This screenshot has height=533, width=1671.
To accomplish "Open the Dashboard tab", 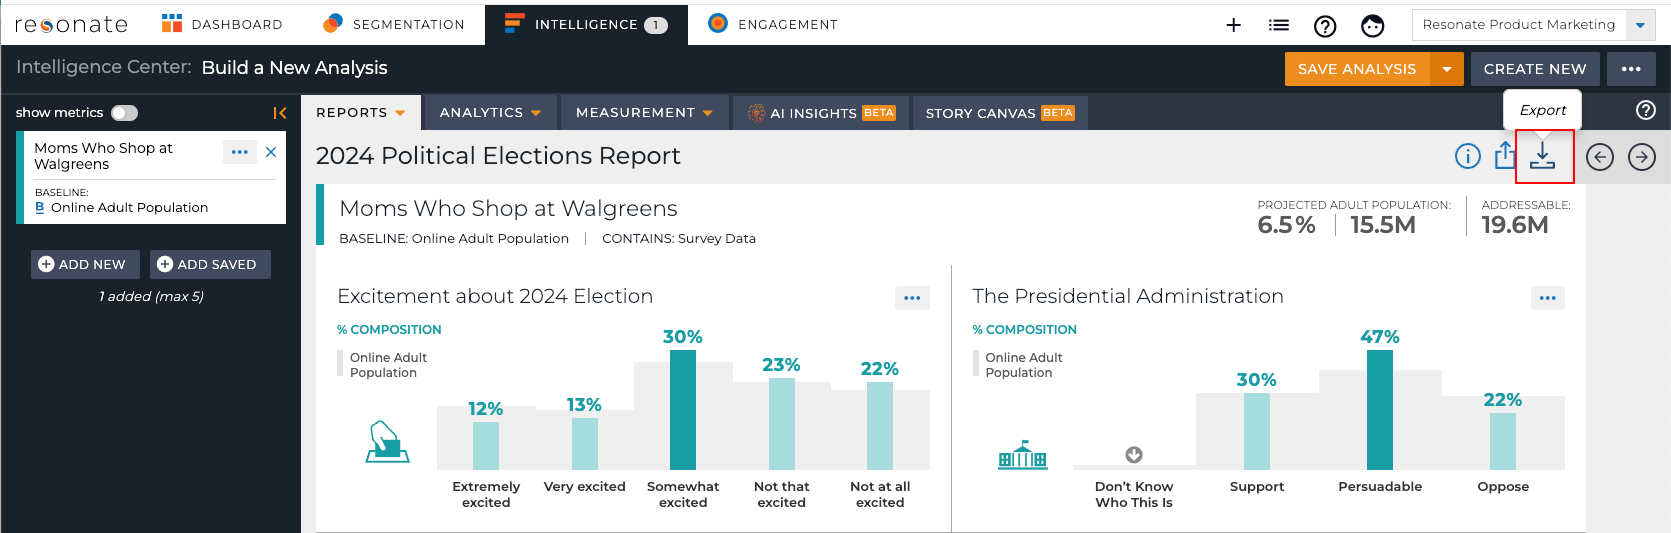I will pyautogui.click(x=222, y=24).
